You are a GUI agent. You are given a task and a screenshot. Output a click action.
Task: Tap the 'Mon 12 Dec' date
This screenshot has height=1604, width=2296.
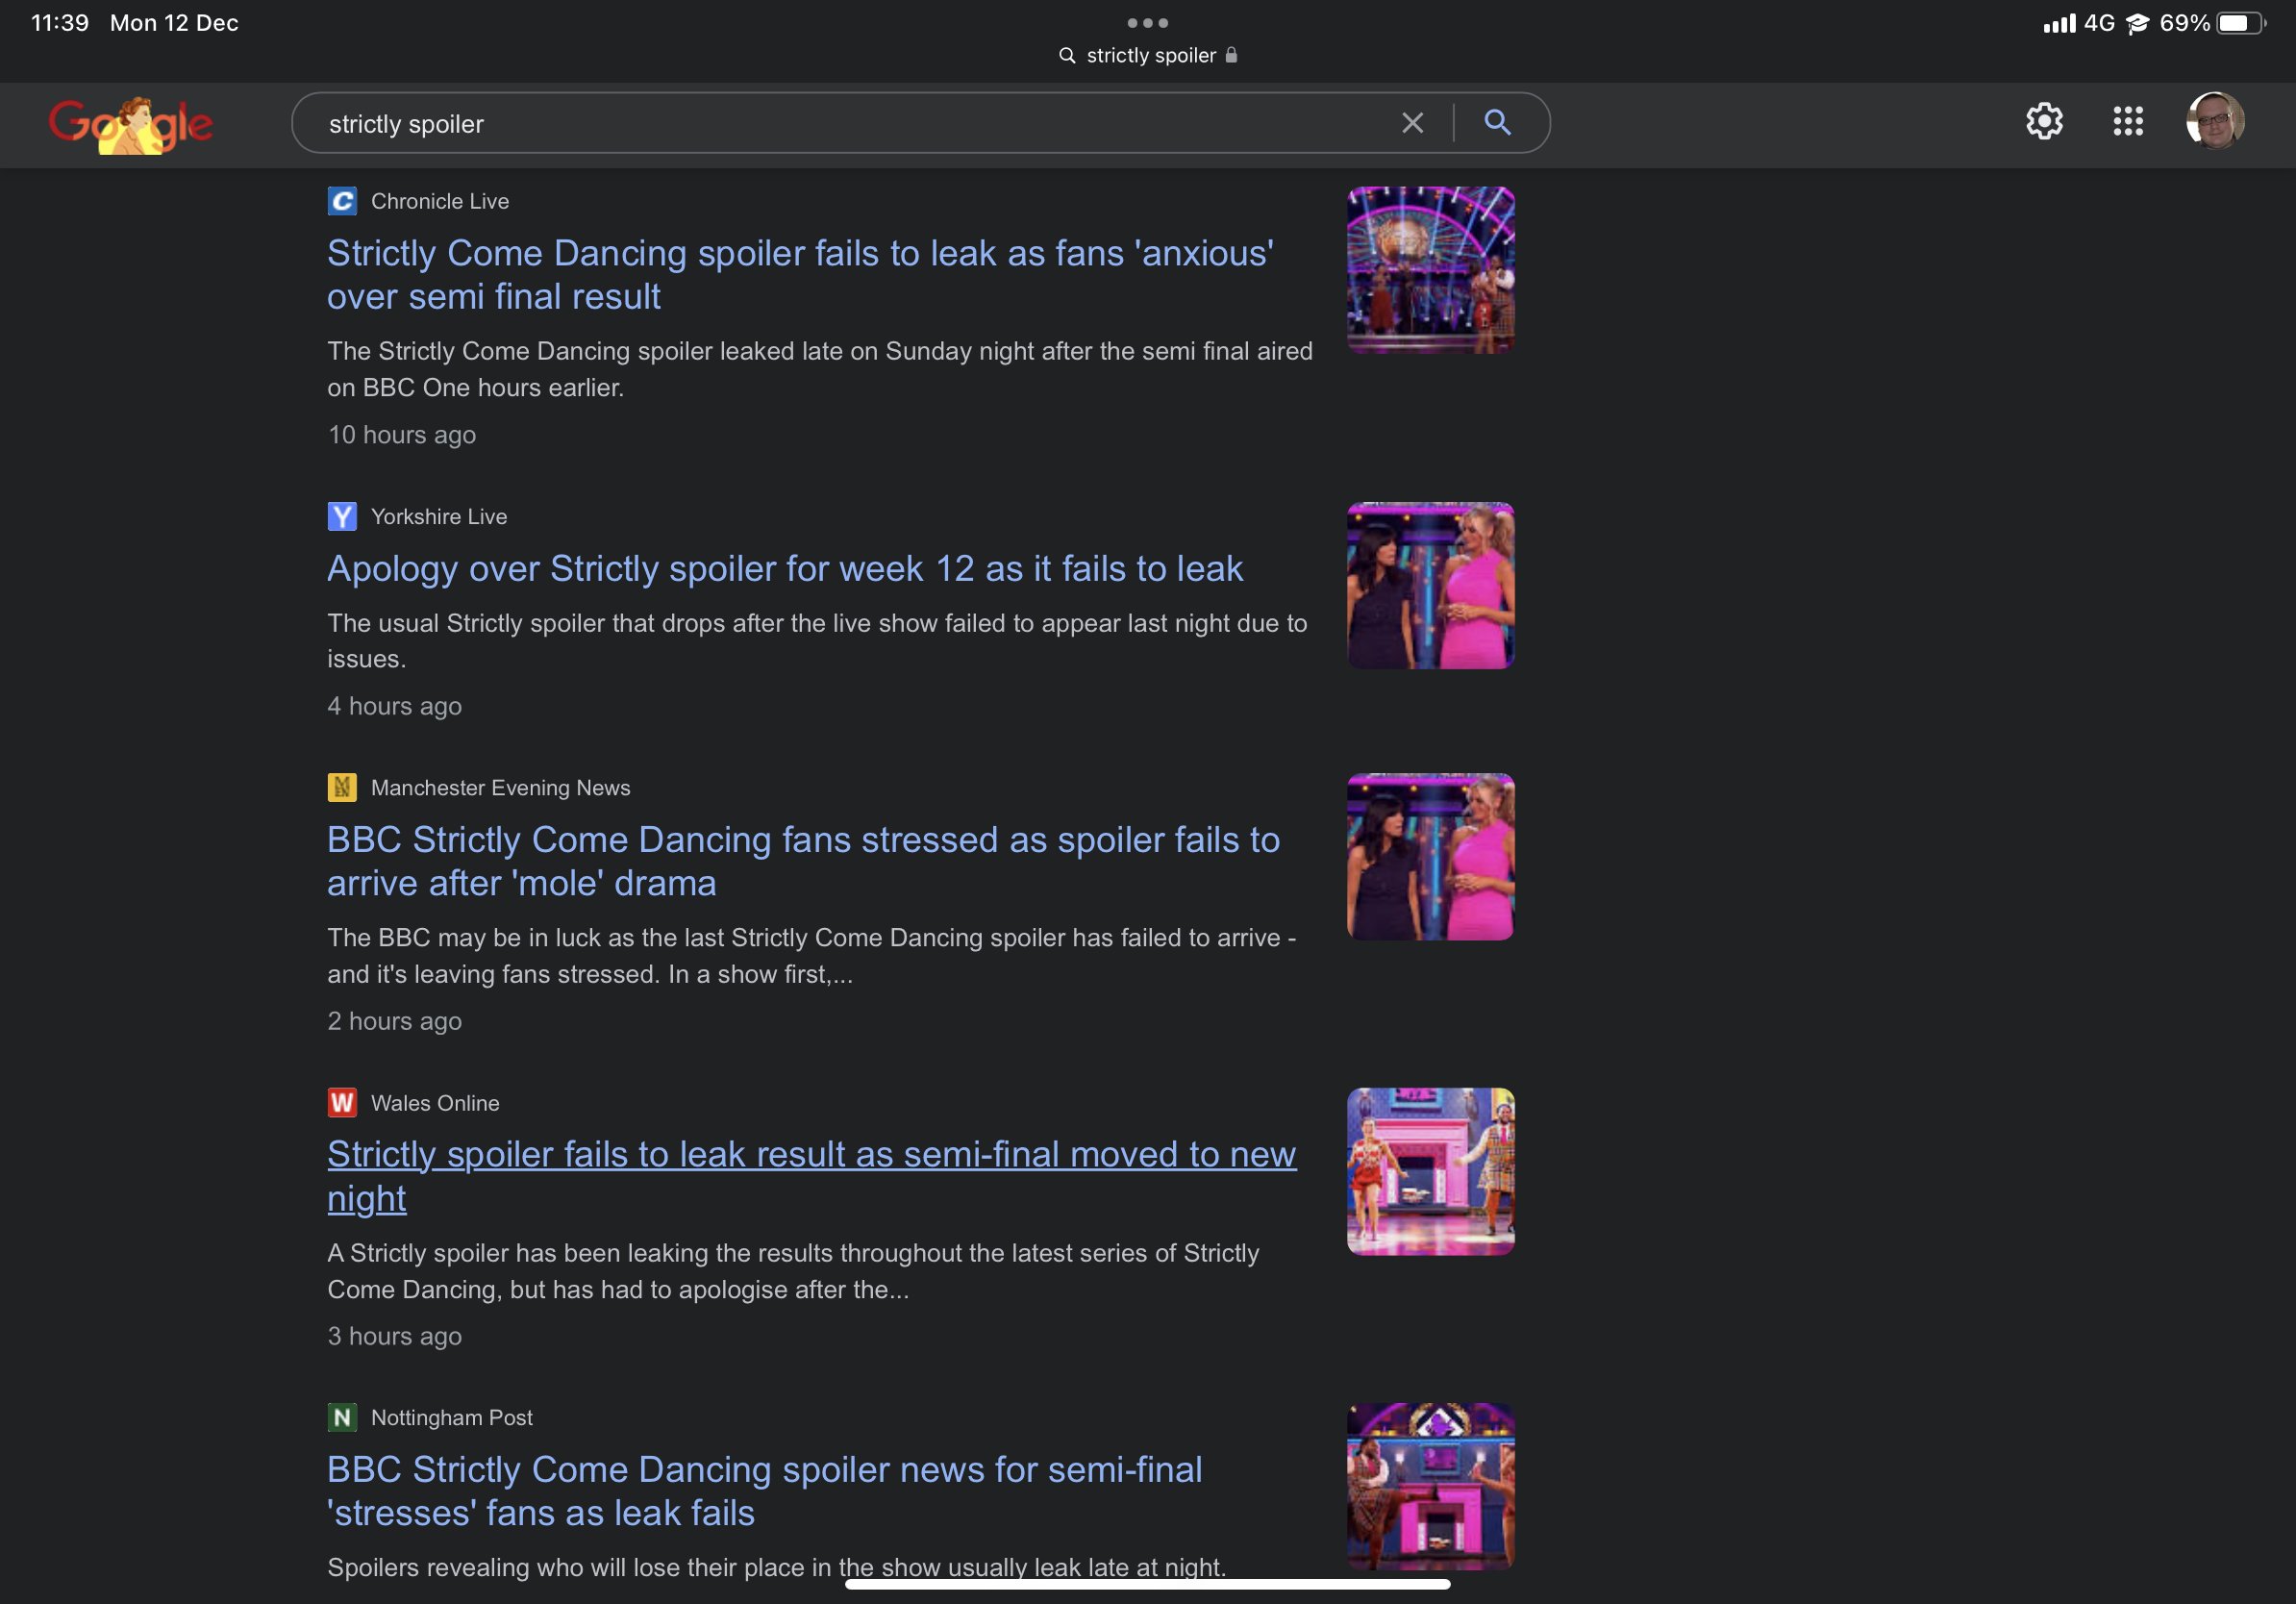(x=174, y=23)
